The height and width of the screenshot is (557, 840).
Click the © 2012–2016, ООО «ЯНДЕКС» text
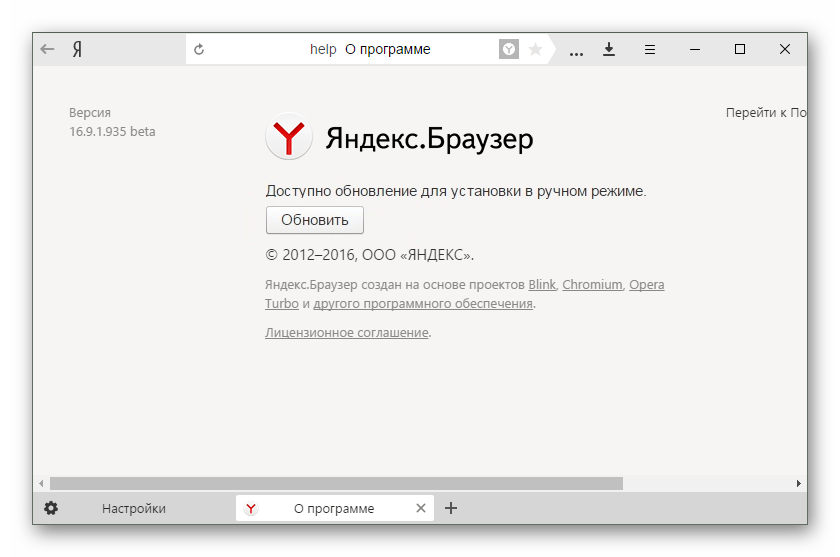370,255
